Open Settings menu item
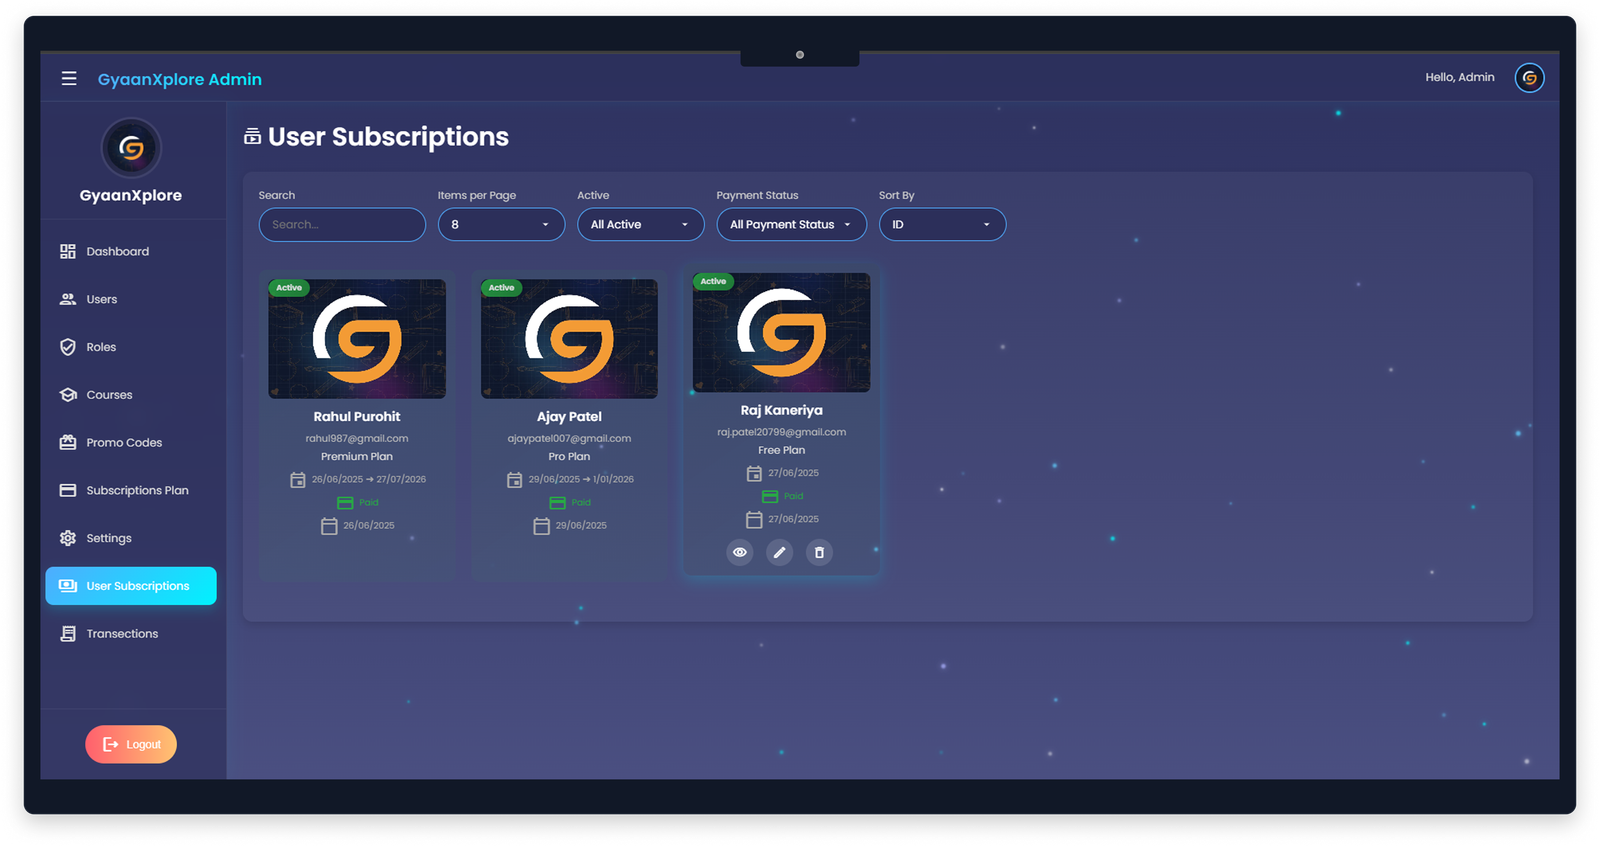This screenshot has width=1600, height=846. [131, 538]
